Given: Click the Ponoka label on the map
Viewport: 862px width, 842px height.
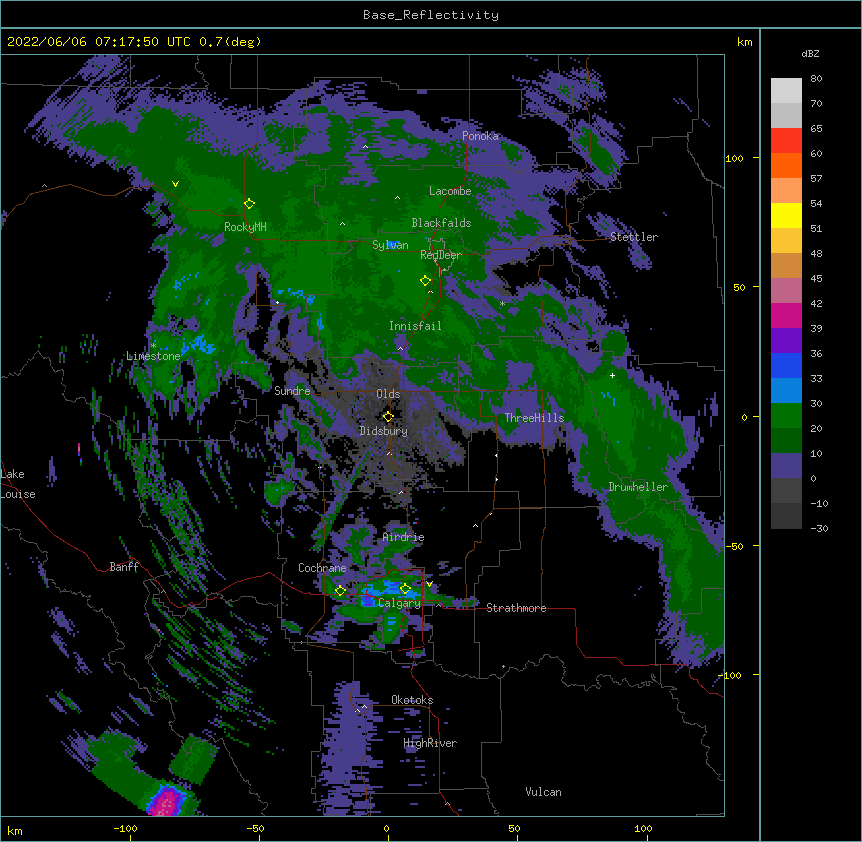Looking at the screenshot, I should [x=480, y=136].
